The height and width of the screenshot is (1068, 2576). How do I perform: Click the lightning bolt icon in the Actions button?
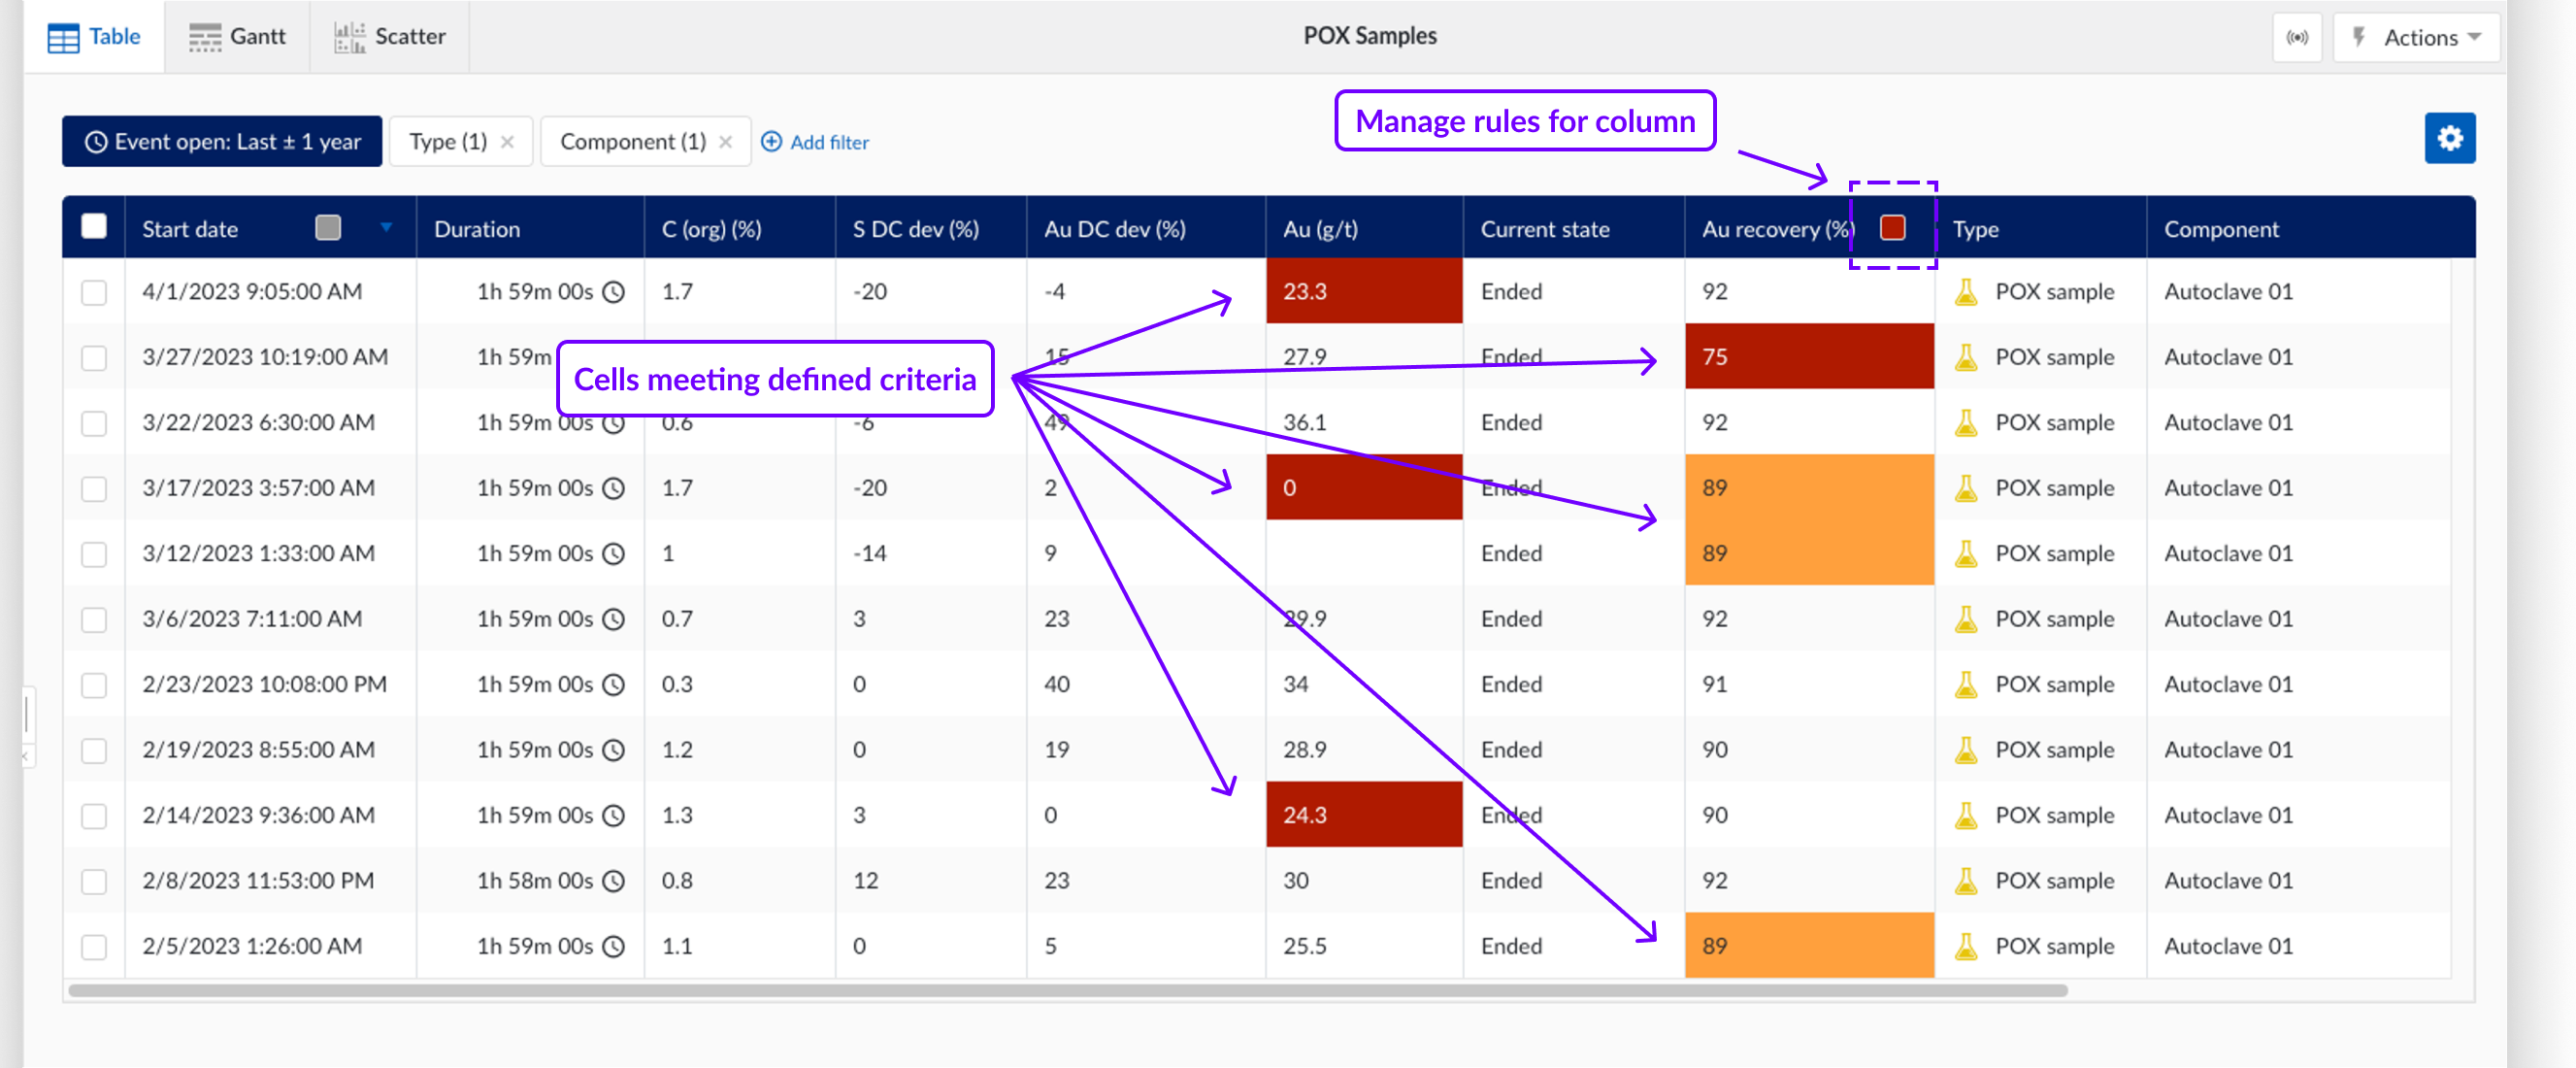point(2361,37)
